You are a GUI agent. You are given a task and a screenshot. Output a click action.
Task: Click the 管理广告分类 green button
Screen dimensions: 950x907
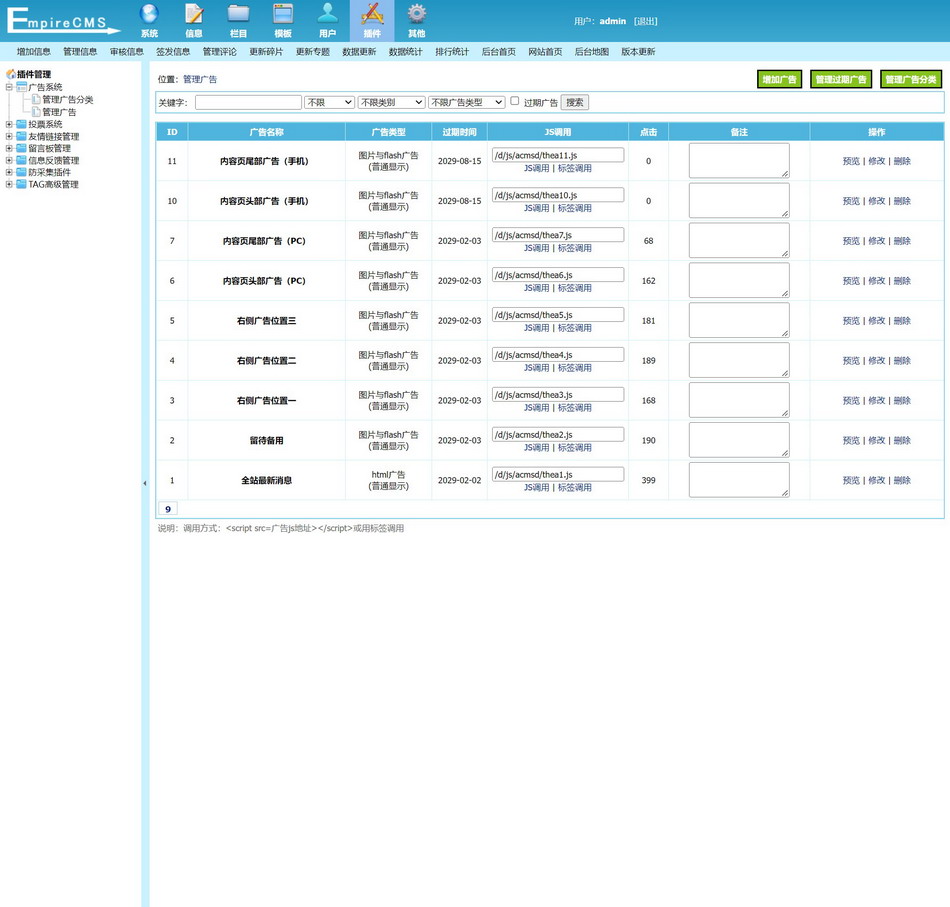(x=911, y=79)
